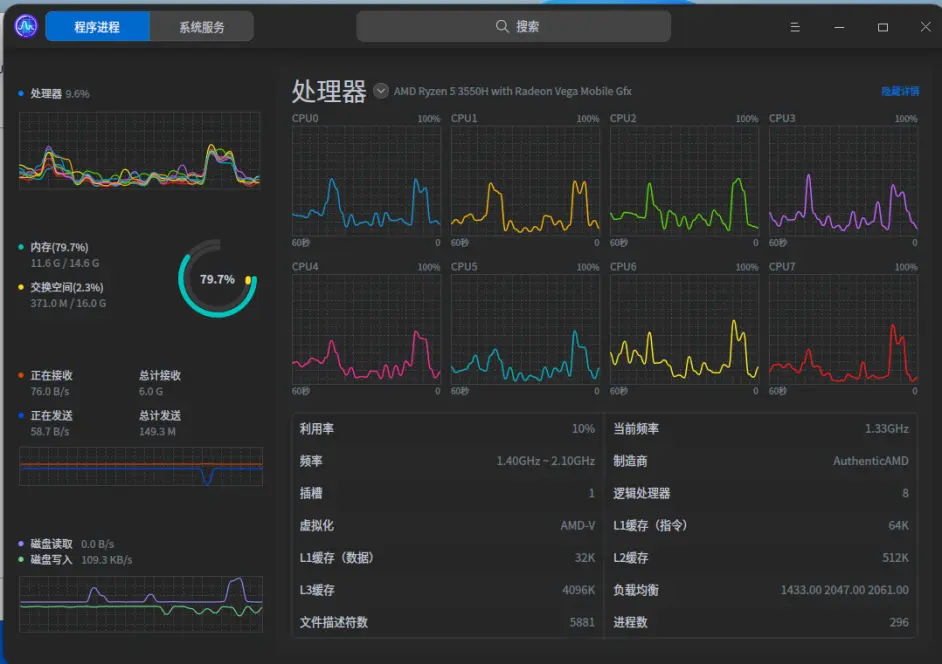Click the CPU4 usage chart

(x=366, y=329)
